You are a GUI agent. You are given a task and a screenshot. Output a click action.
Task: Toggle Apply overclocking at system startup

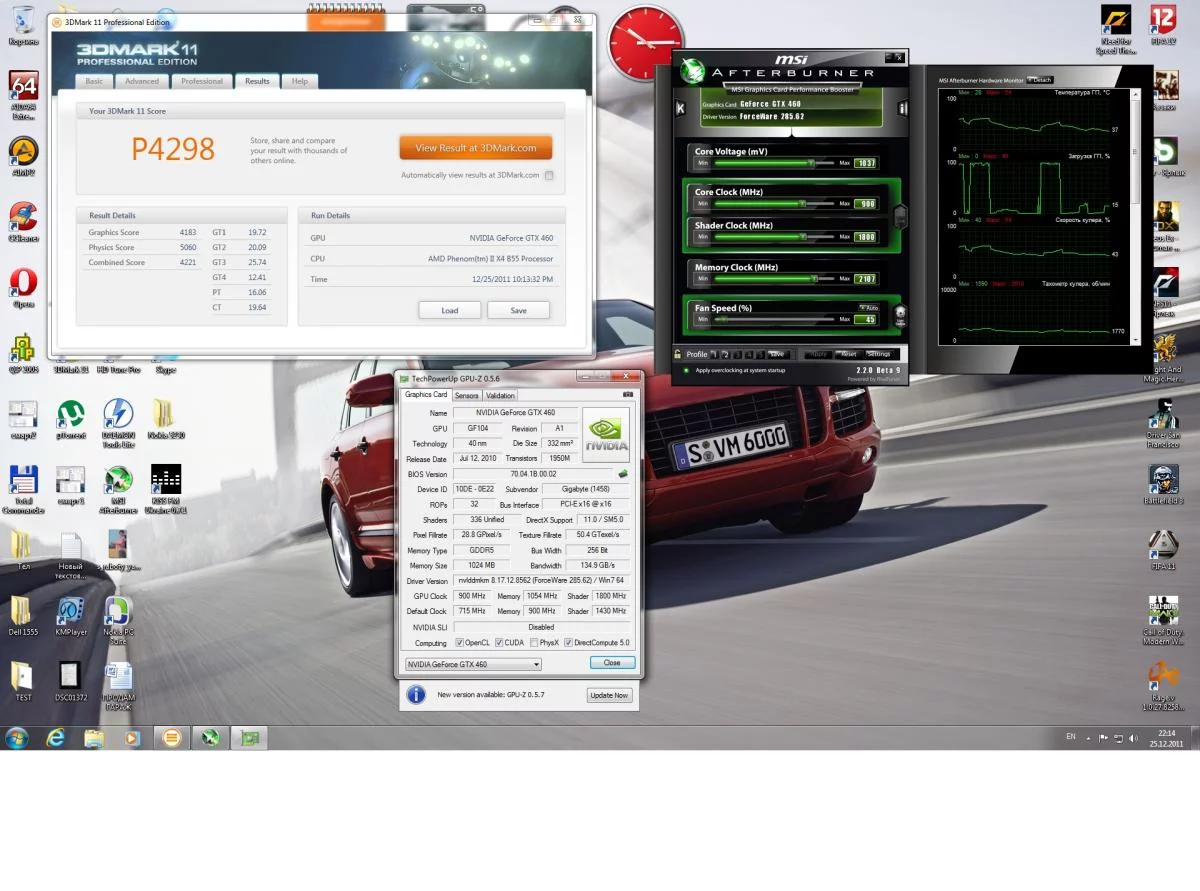tap(686, 370)
